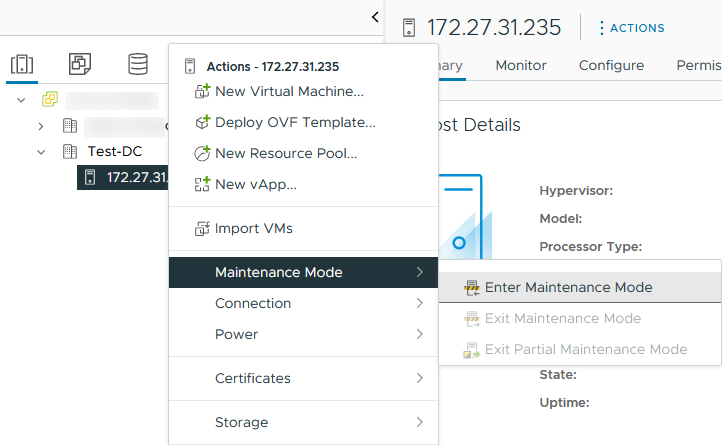Click the host icon beside title 172.27.31.235
Image resolution: width=722 pixels, height=445 pixels.
pyautogui.click(x=408, y=28)
